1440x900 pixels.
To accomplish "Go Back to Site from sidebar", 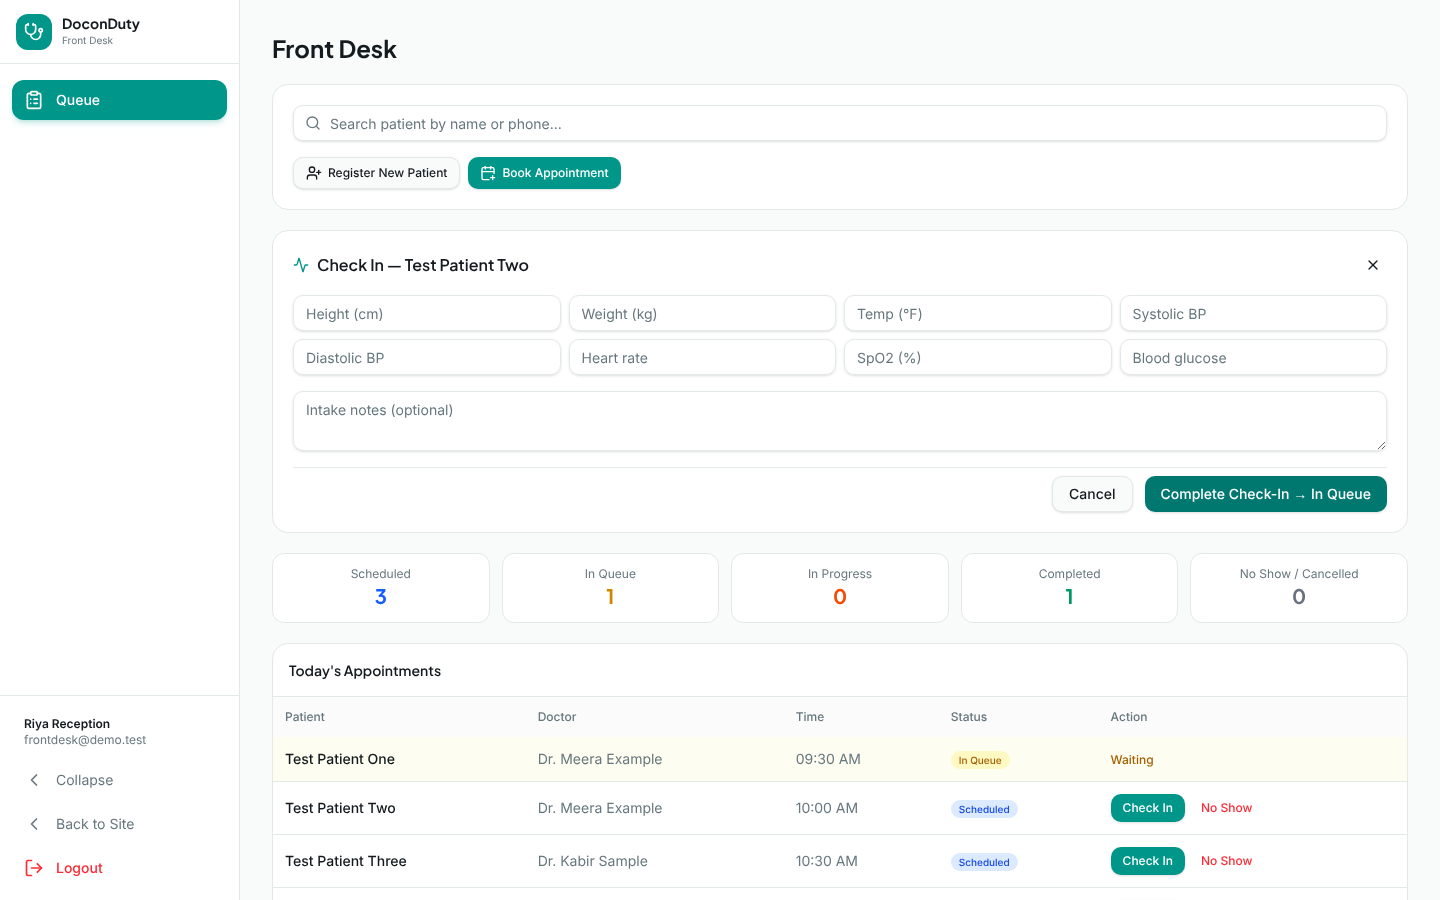I will click(119, 824).
